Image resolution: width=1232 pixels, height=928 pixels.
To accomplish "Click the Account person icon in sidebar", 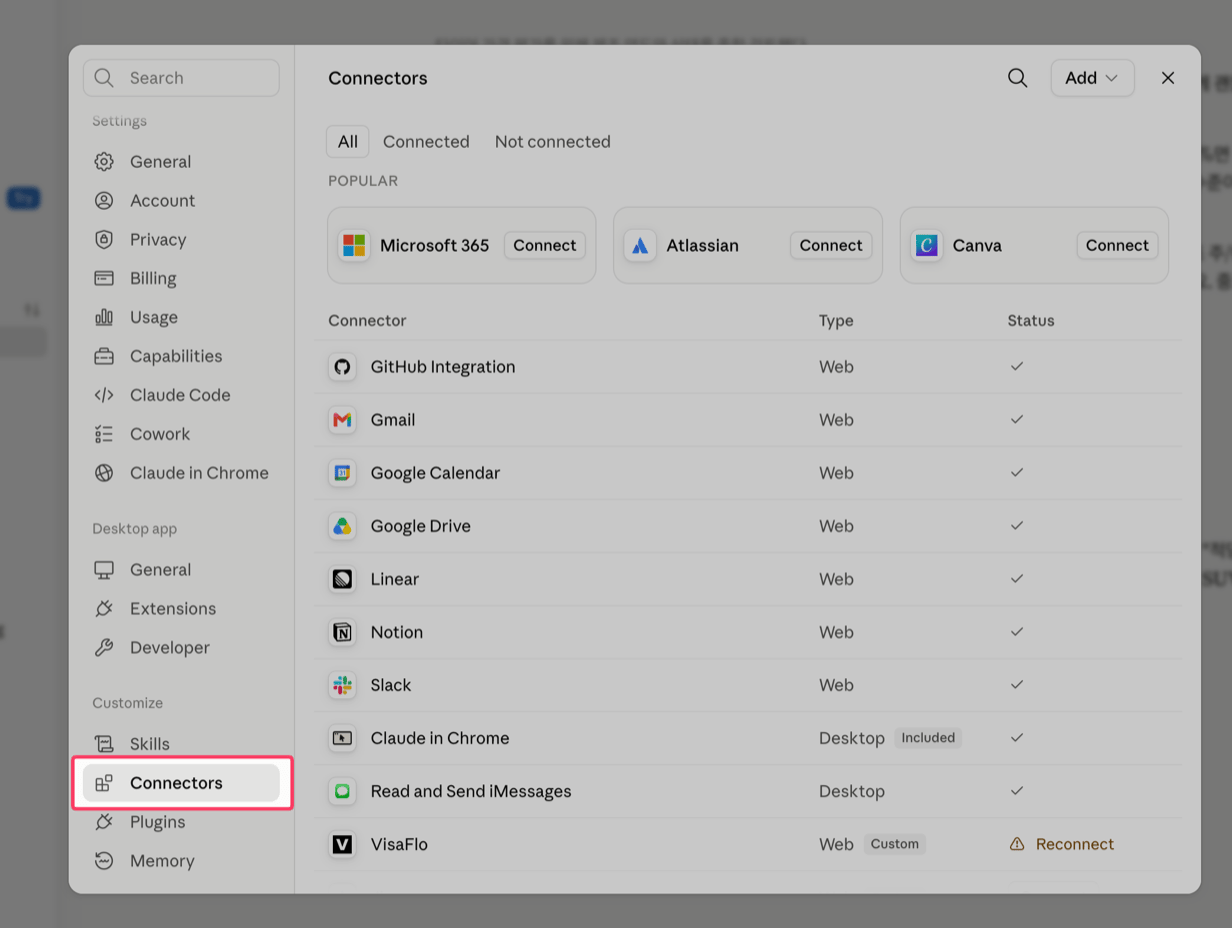I will tap(104, 200).
